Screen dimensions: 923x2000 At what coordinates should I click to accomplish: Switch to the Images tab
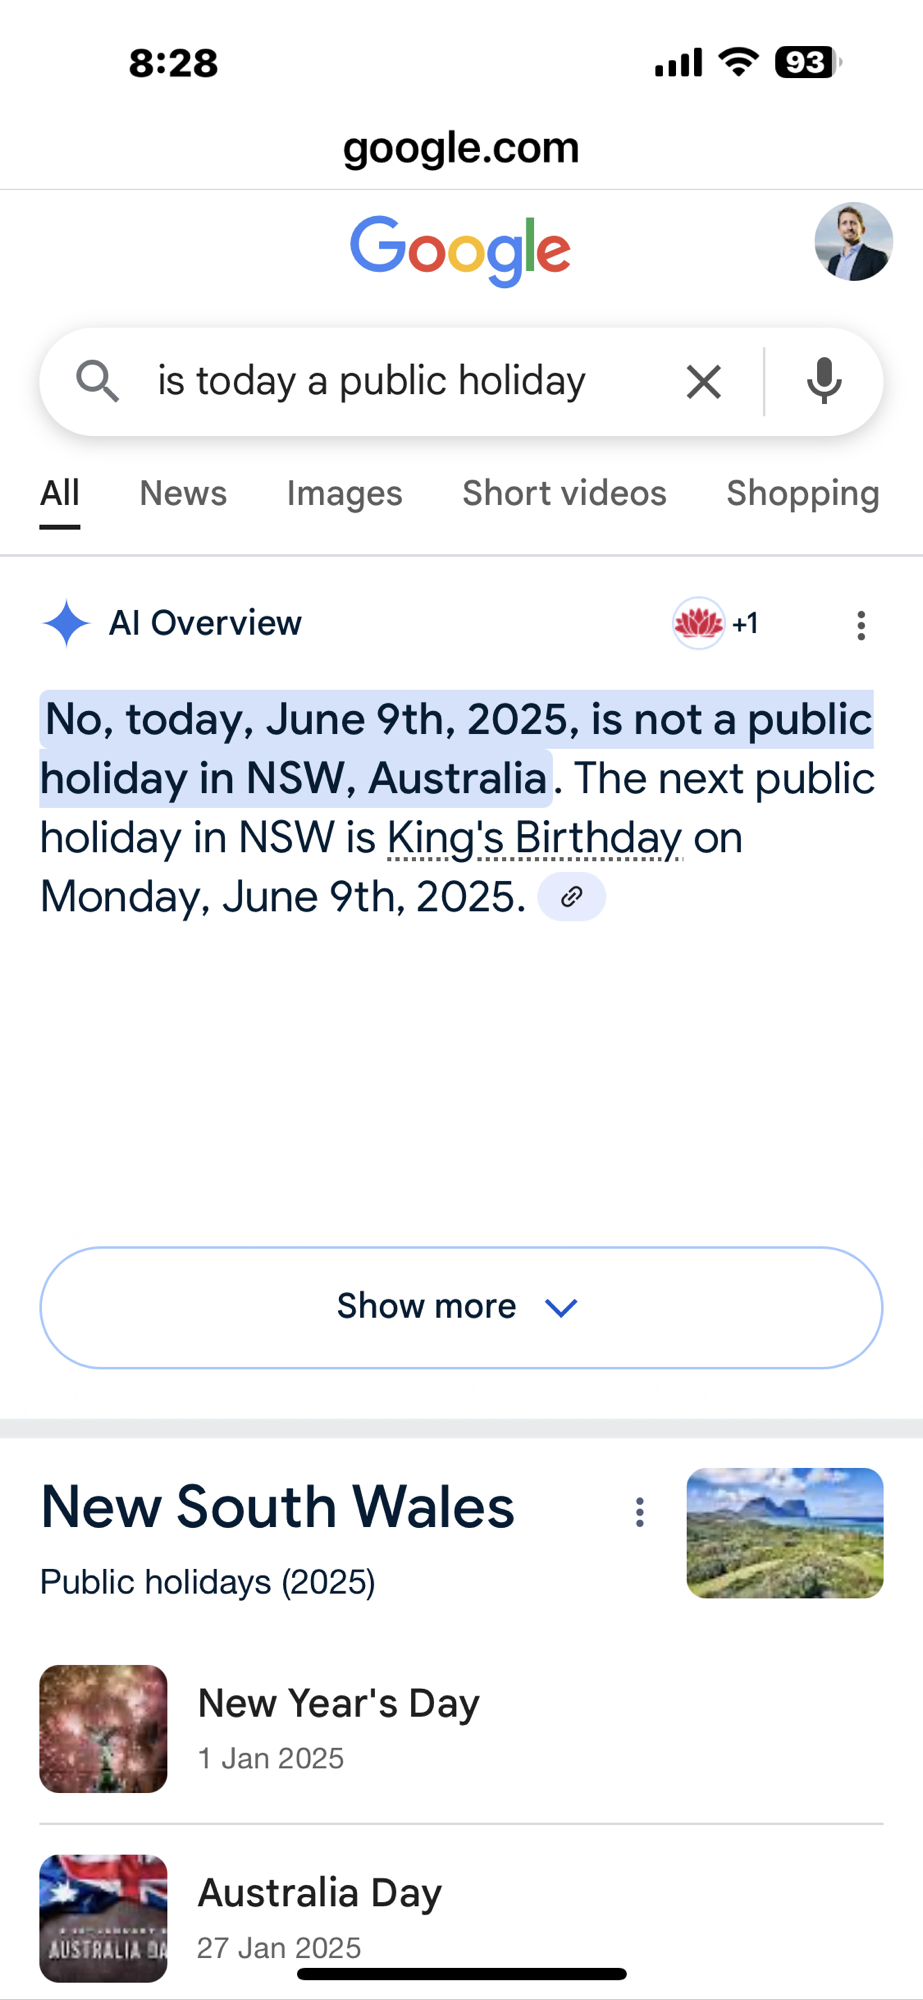tap(344, 493)
